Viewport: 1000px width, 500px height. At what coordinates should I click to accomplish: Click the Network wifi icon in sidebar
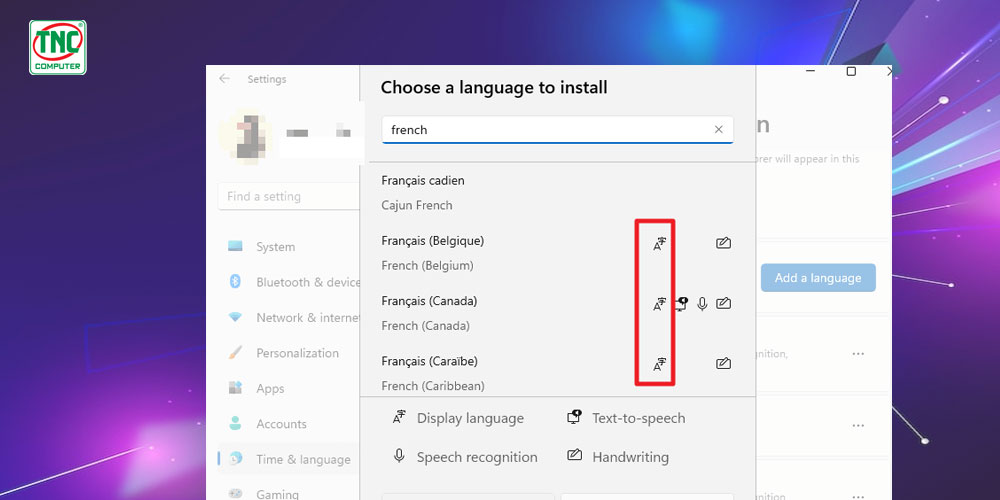(235, 317)
